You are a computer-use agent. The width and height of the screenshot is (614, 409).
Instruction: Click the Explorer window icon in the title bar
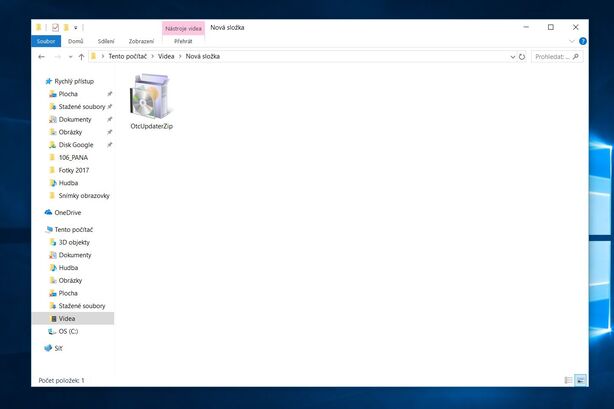38,27
